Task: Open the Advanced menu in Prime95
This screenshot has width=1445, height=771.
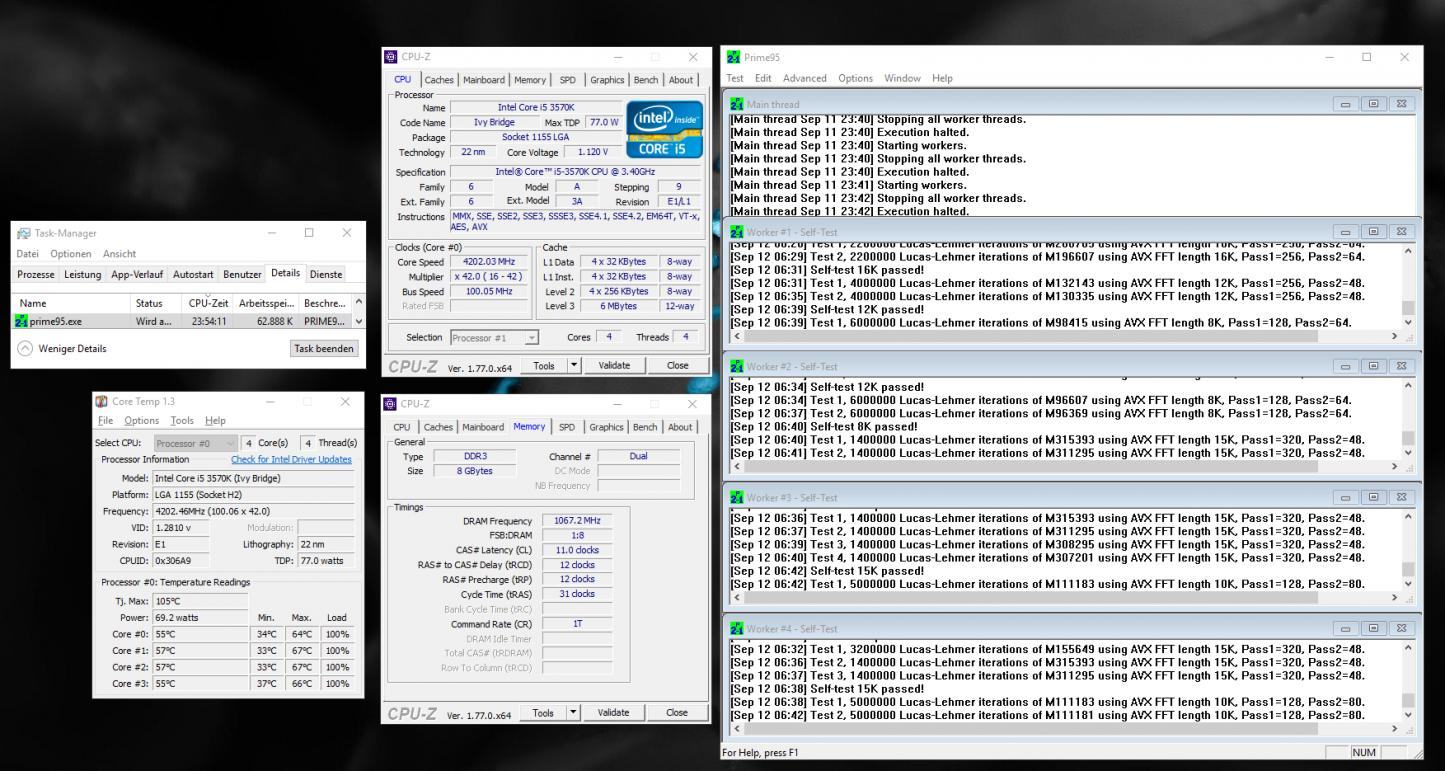Action: tap(805, 78)
